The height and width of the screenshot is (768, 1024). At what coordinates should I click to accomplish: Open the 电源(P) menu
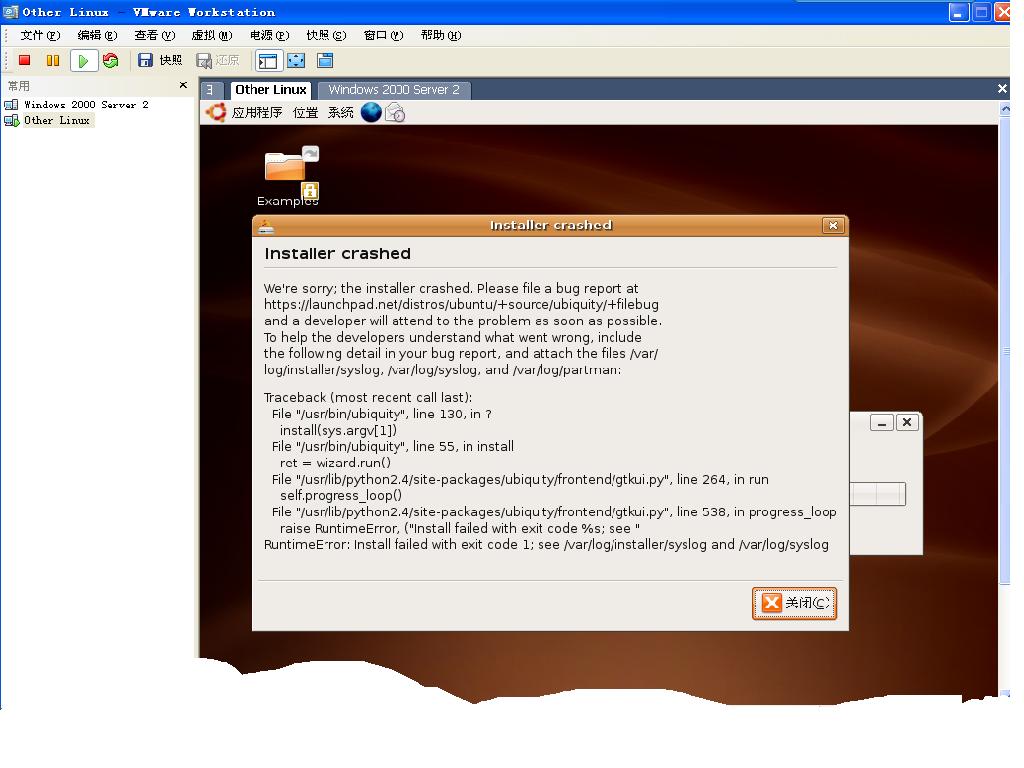[269, 35]
